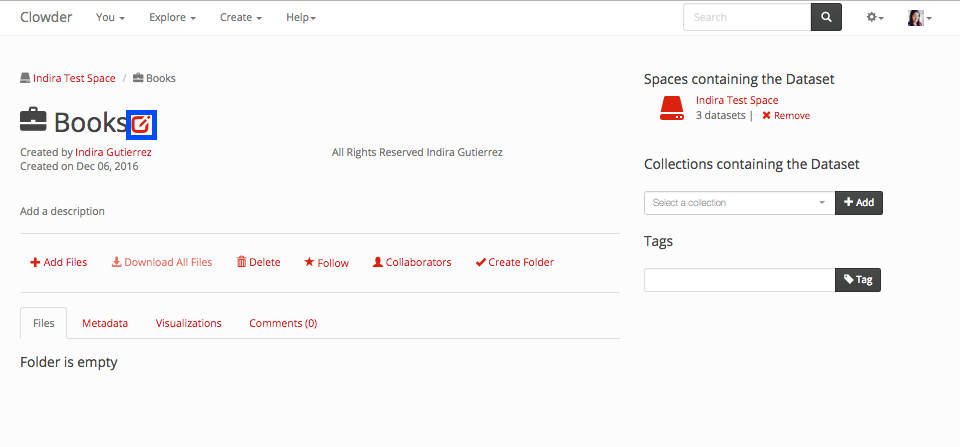This screenshot has height=447, width=960.
Task: Download All Files from dataset
Action: pos(162,262)
